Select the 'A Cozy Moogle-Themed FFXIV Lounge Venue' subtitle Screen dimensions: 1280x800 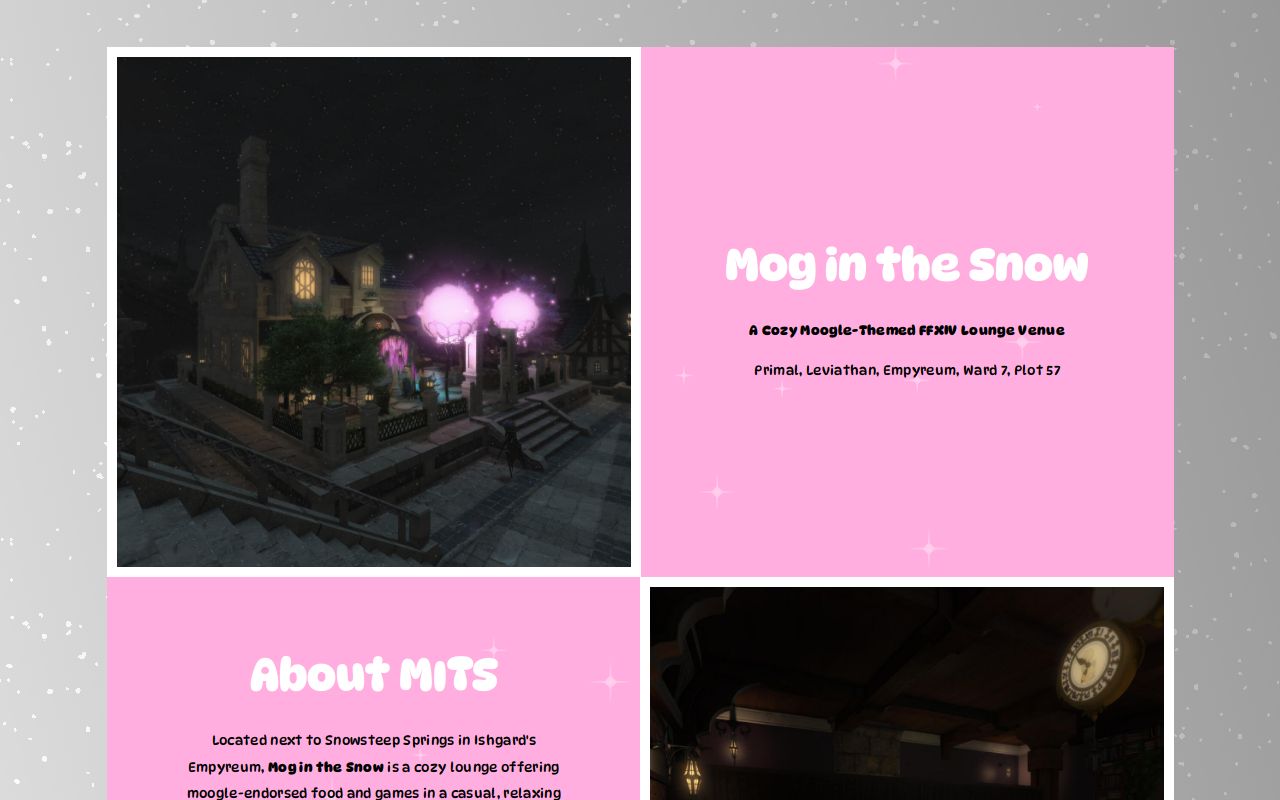906,331
